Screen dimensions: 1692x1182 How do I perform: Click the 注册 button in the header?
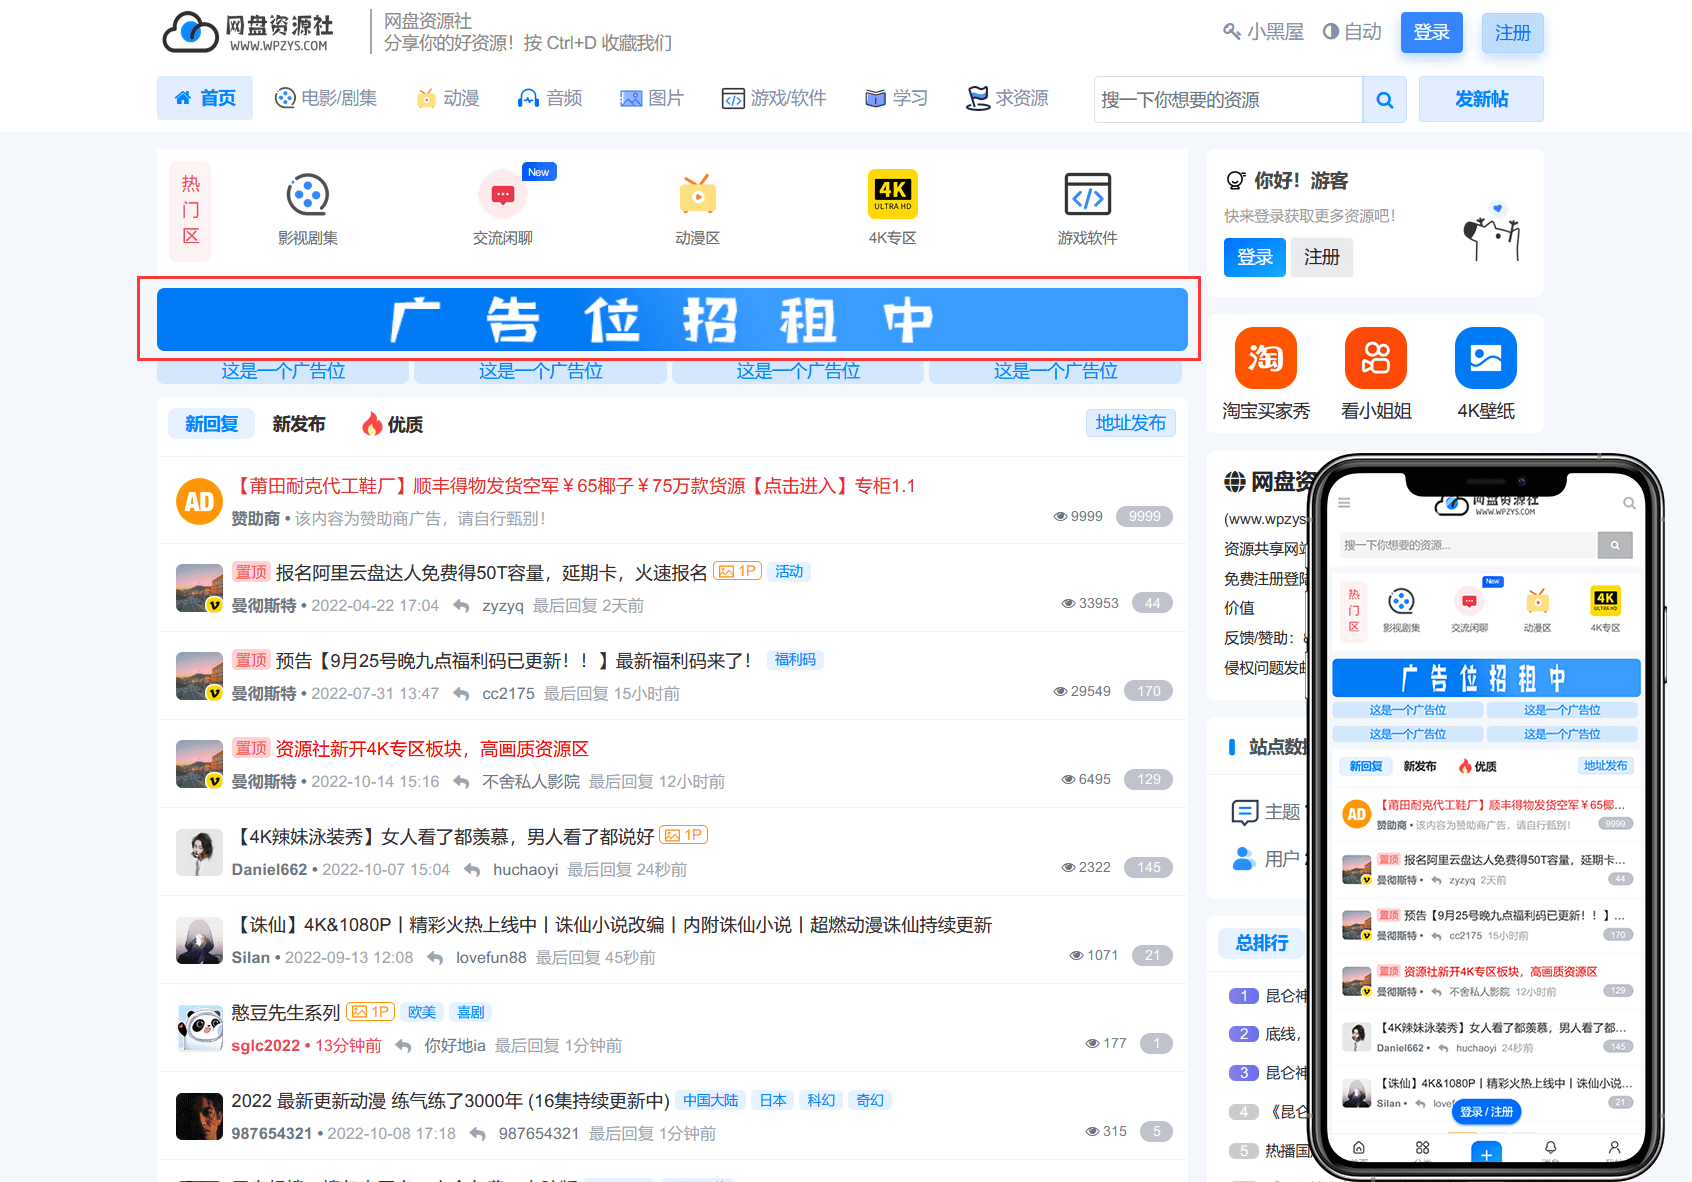tap(1512, 33)
